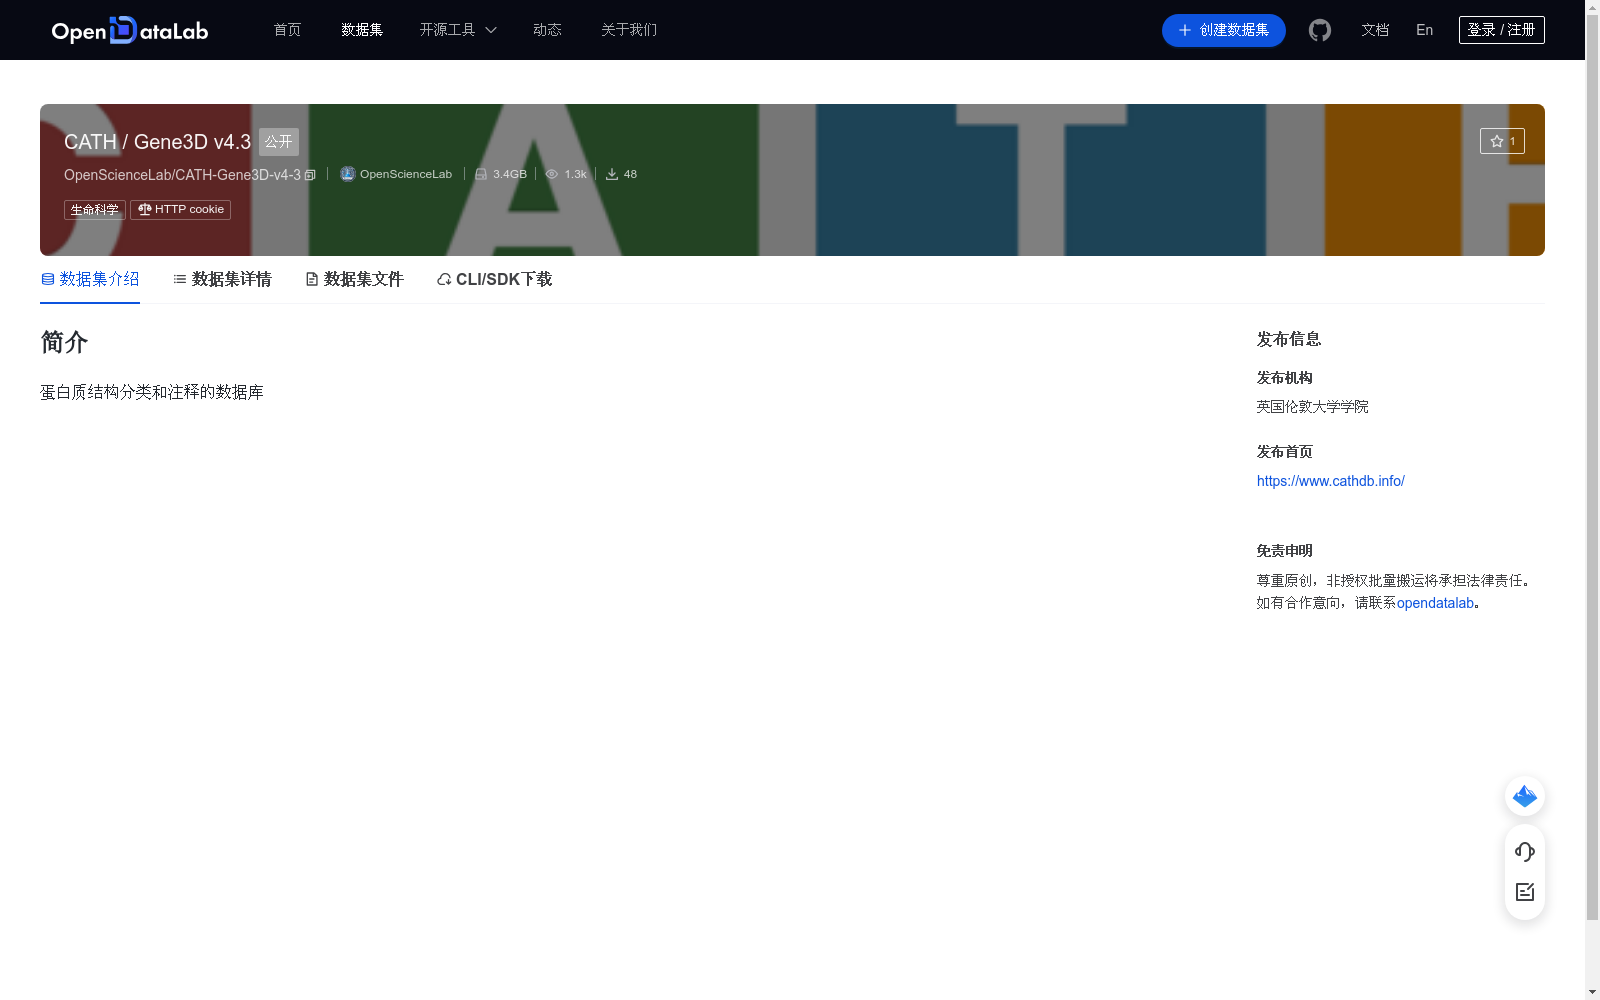Click the OpenScienceLab organization avatar

click(x=347, y=173)
